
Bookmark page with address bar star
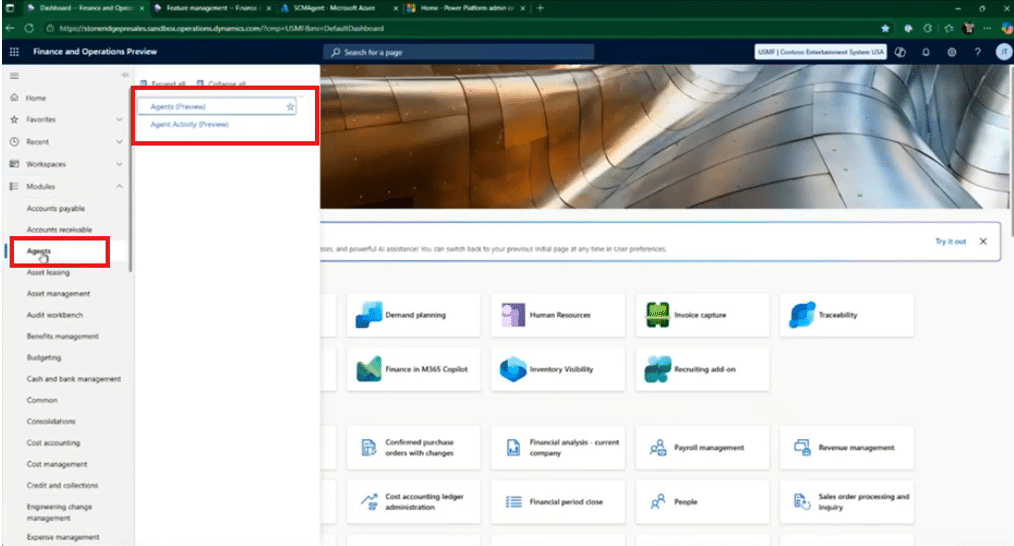pos(885,28)
